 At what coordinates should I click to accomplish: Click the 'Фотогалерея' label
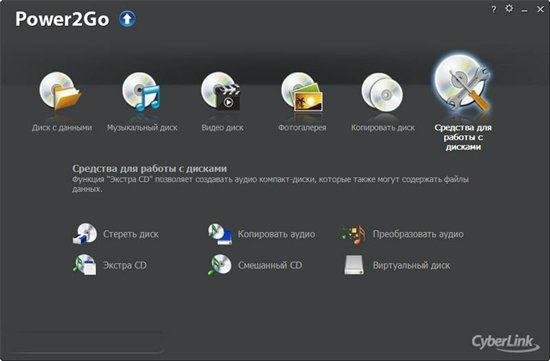pyautogui.click(x=302, y=128)
